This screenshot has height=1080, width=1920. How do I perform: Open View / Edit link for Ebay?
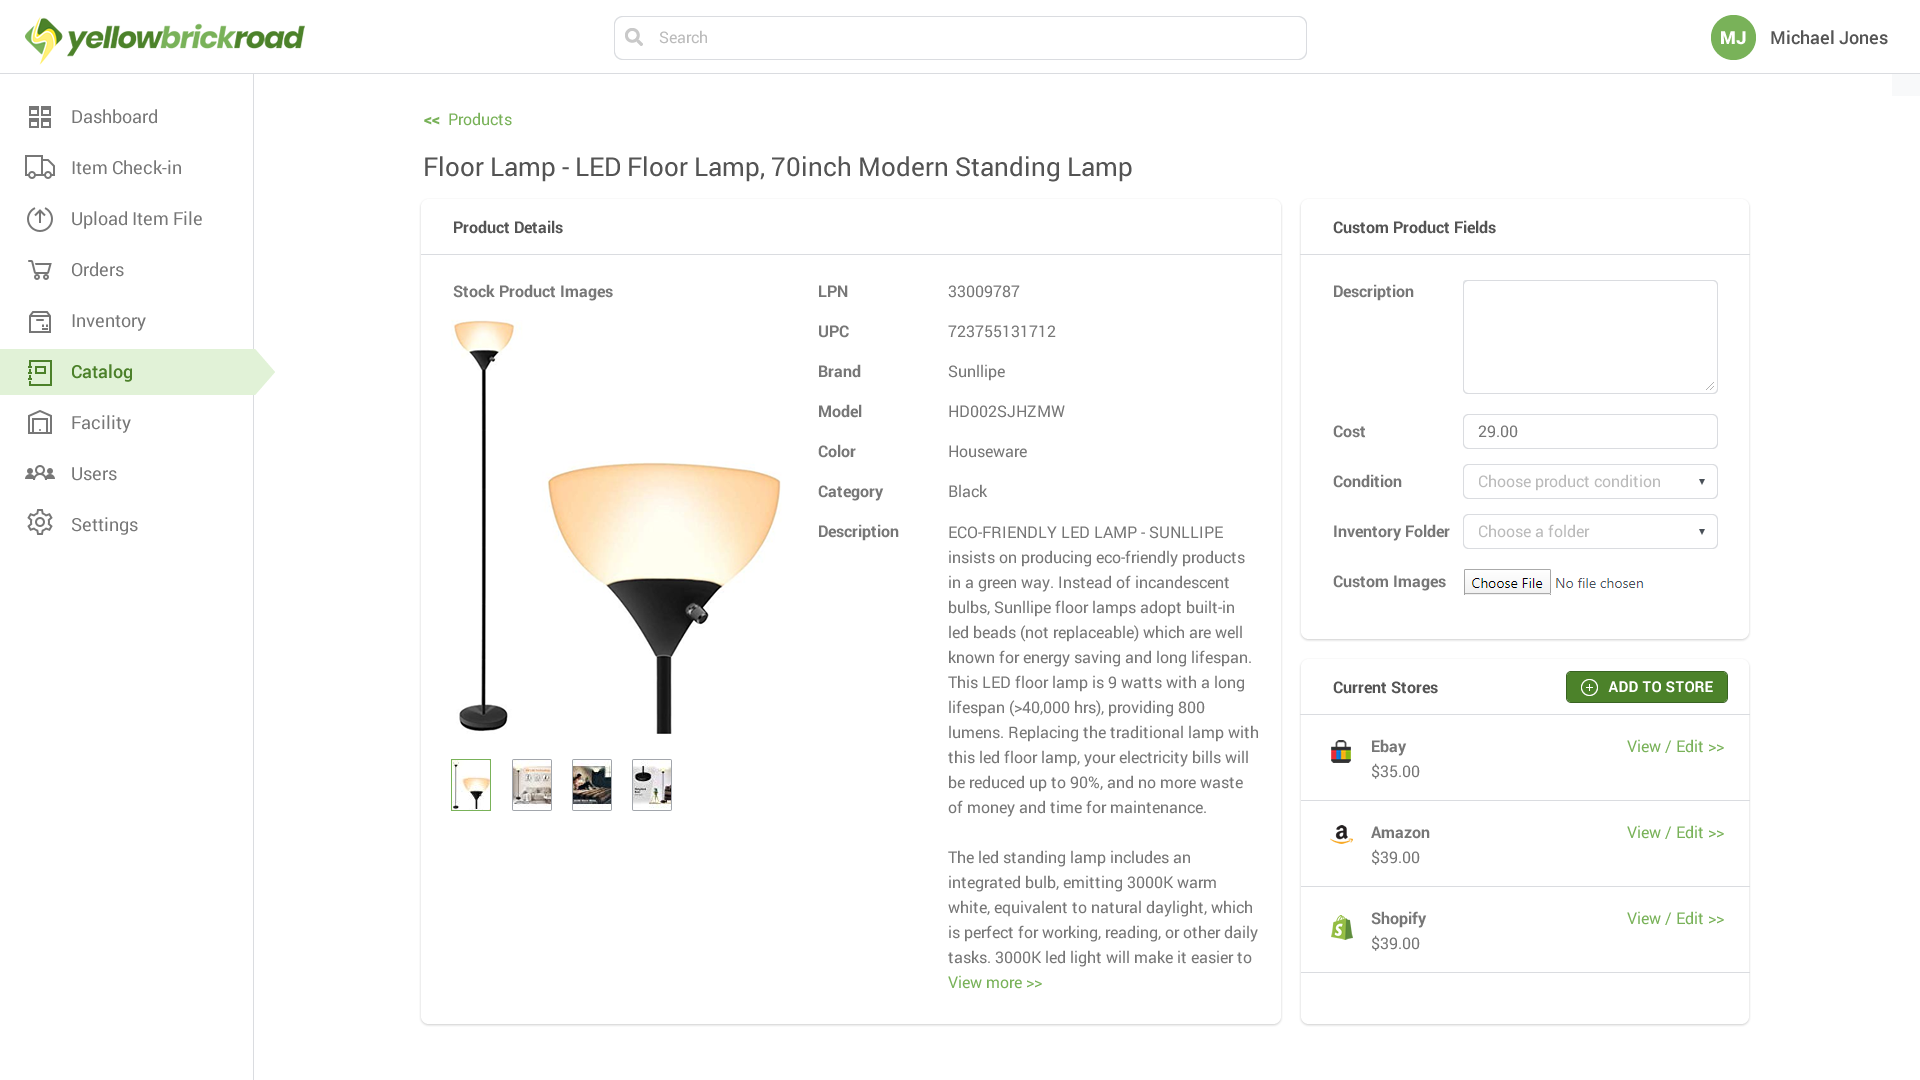[1675, 747]
